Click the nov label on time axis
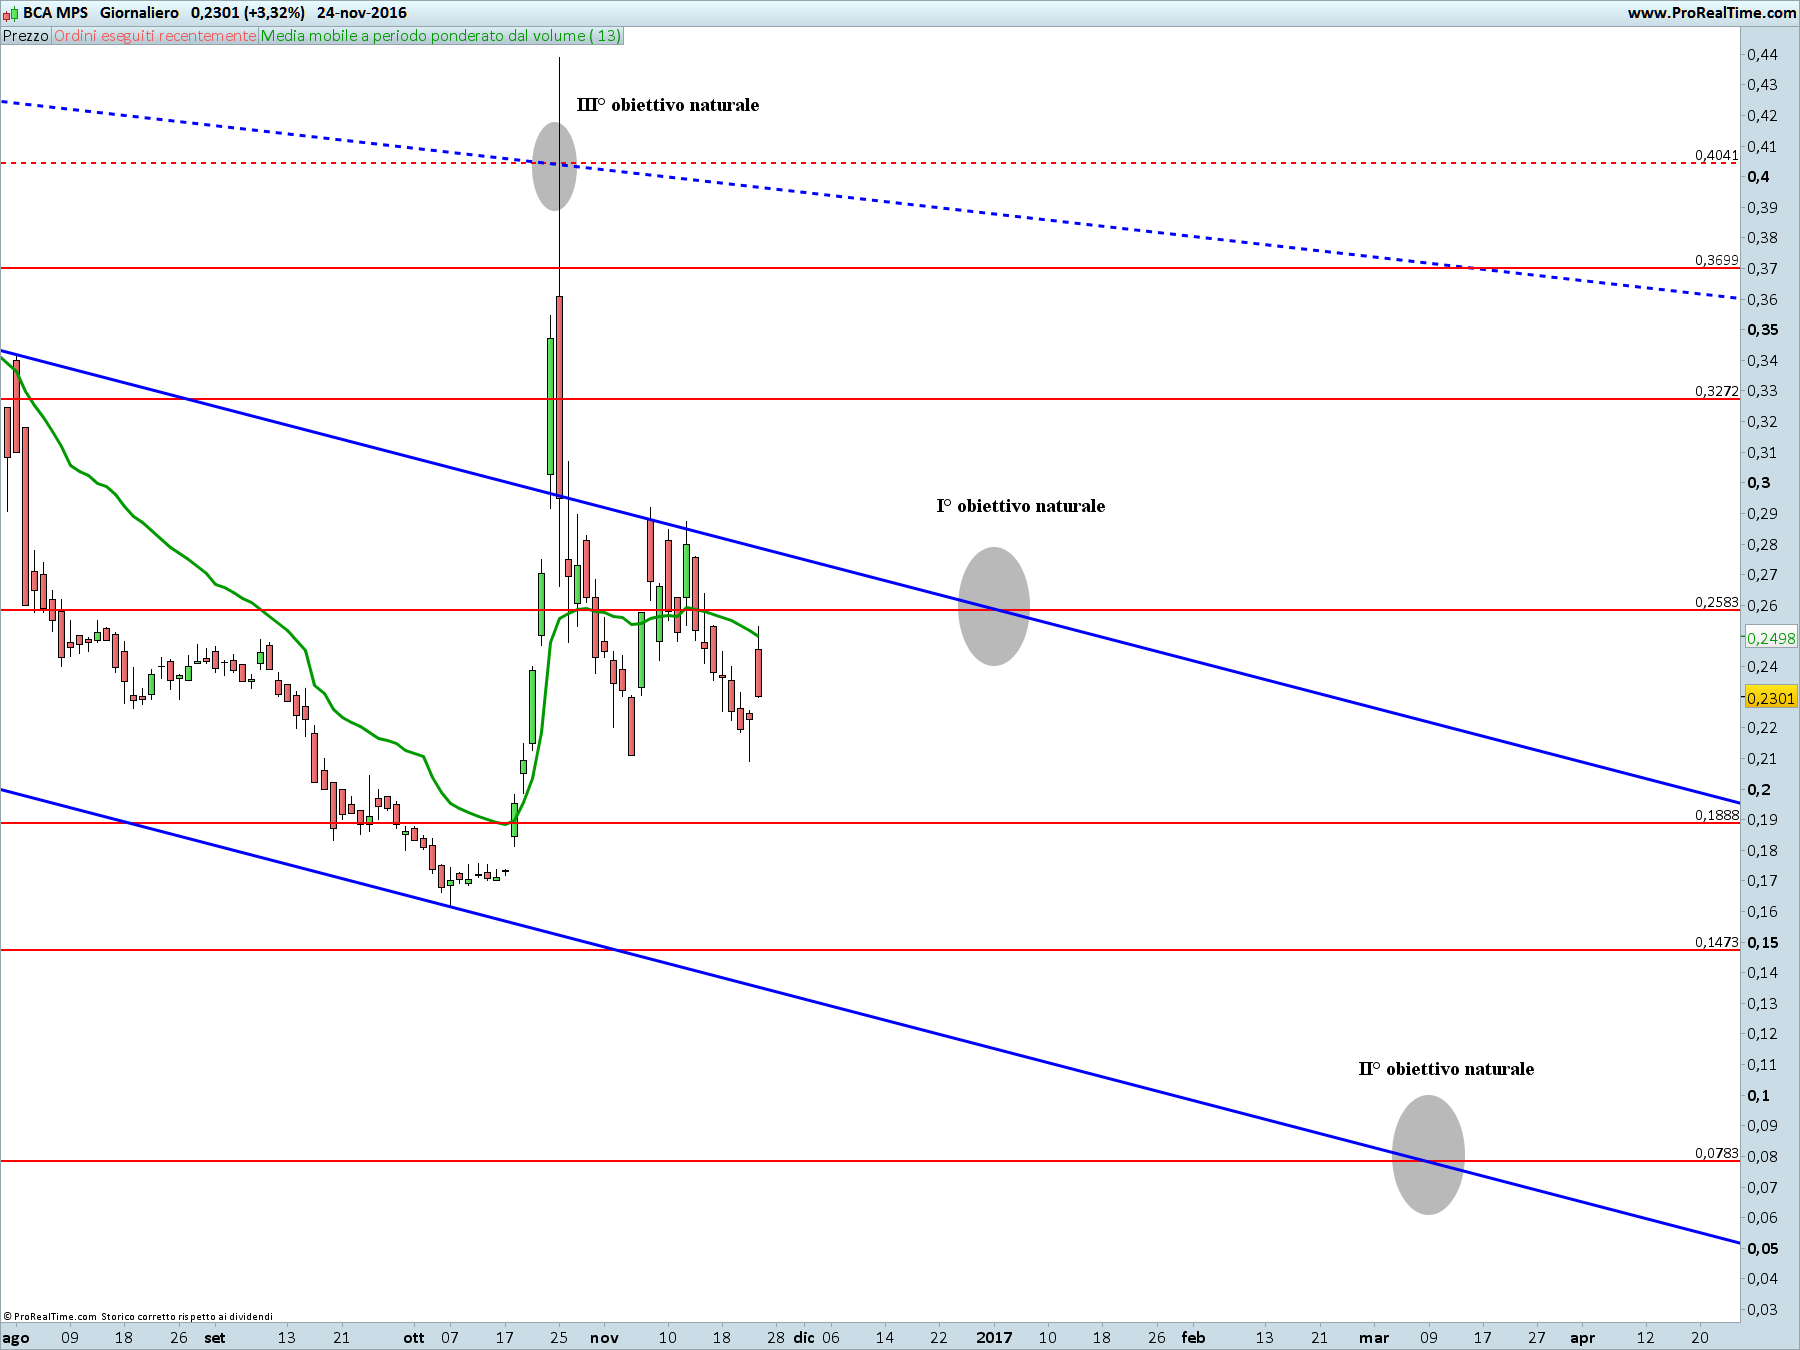This screenshot has width=1800, height=1350. click(x=604, y=1338)
